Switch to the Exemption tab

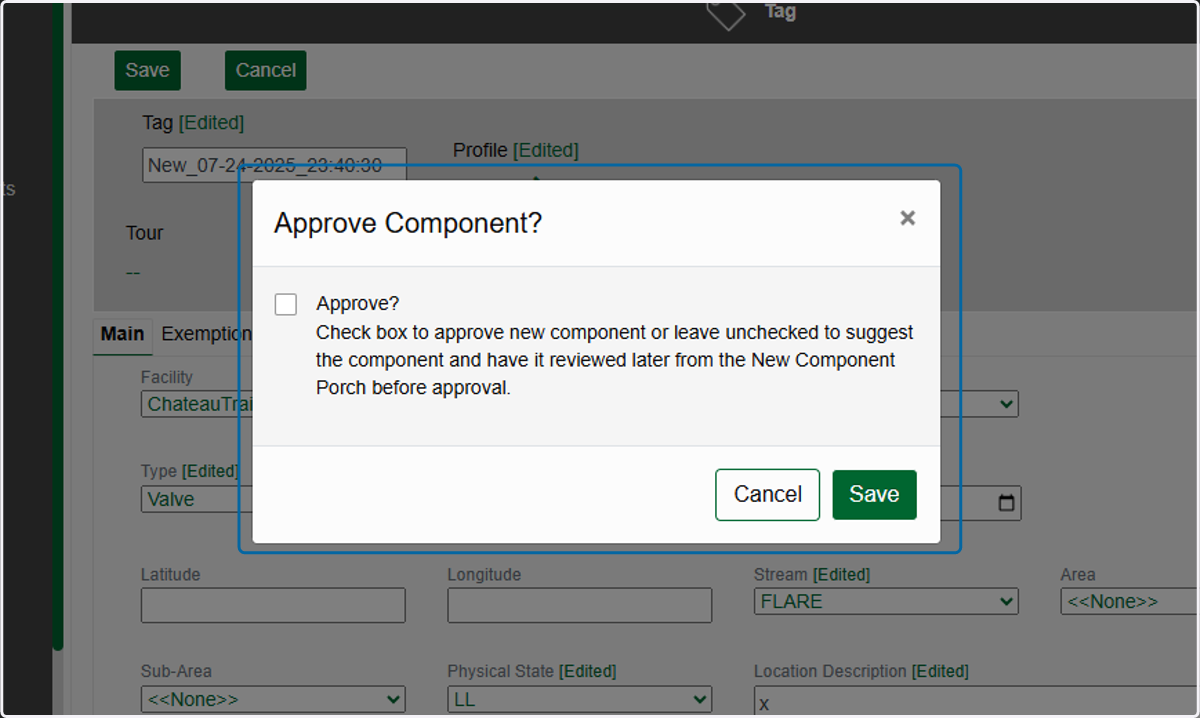(x=206, y=334)
